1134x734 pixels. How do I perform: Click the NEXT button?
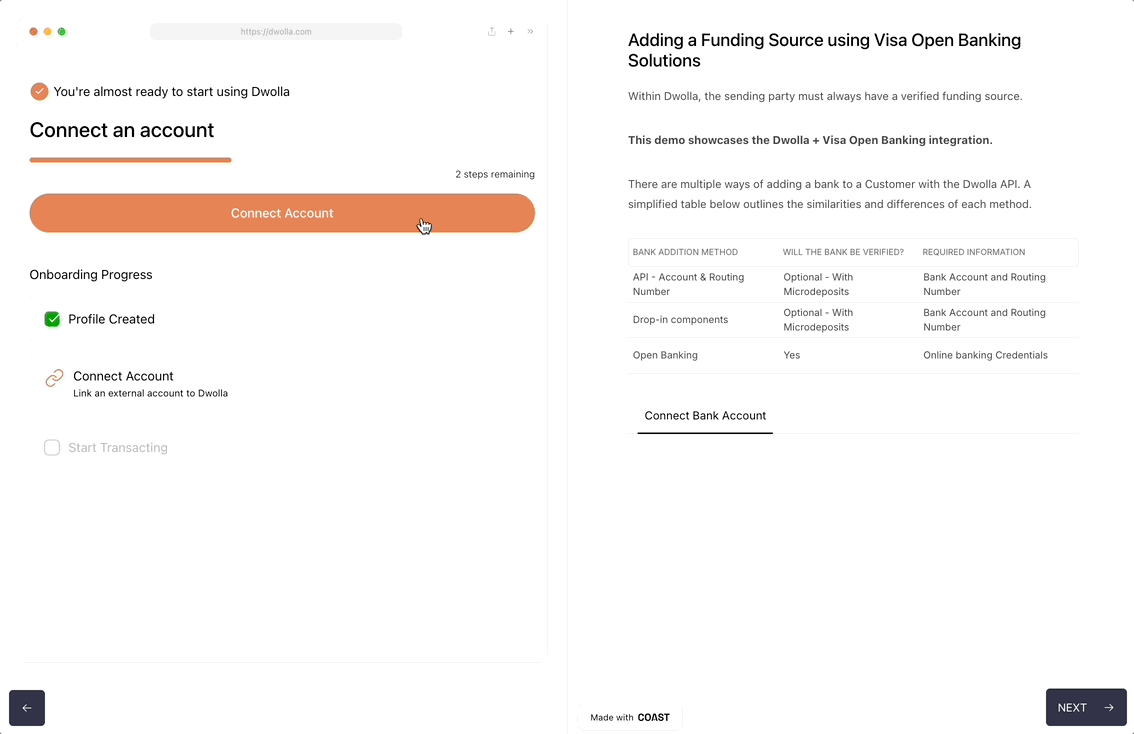pos(1086,707)
